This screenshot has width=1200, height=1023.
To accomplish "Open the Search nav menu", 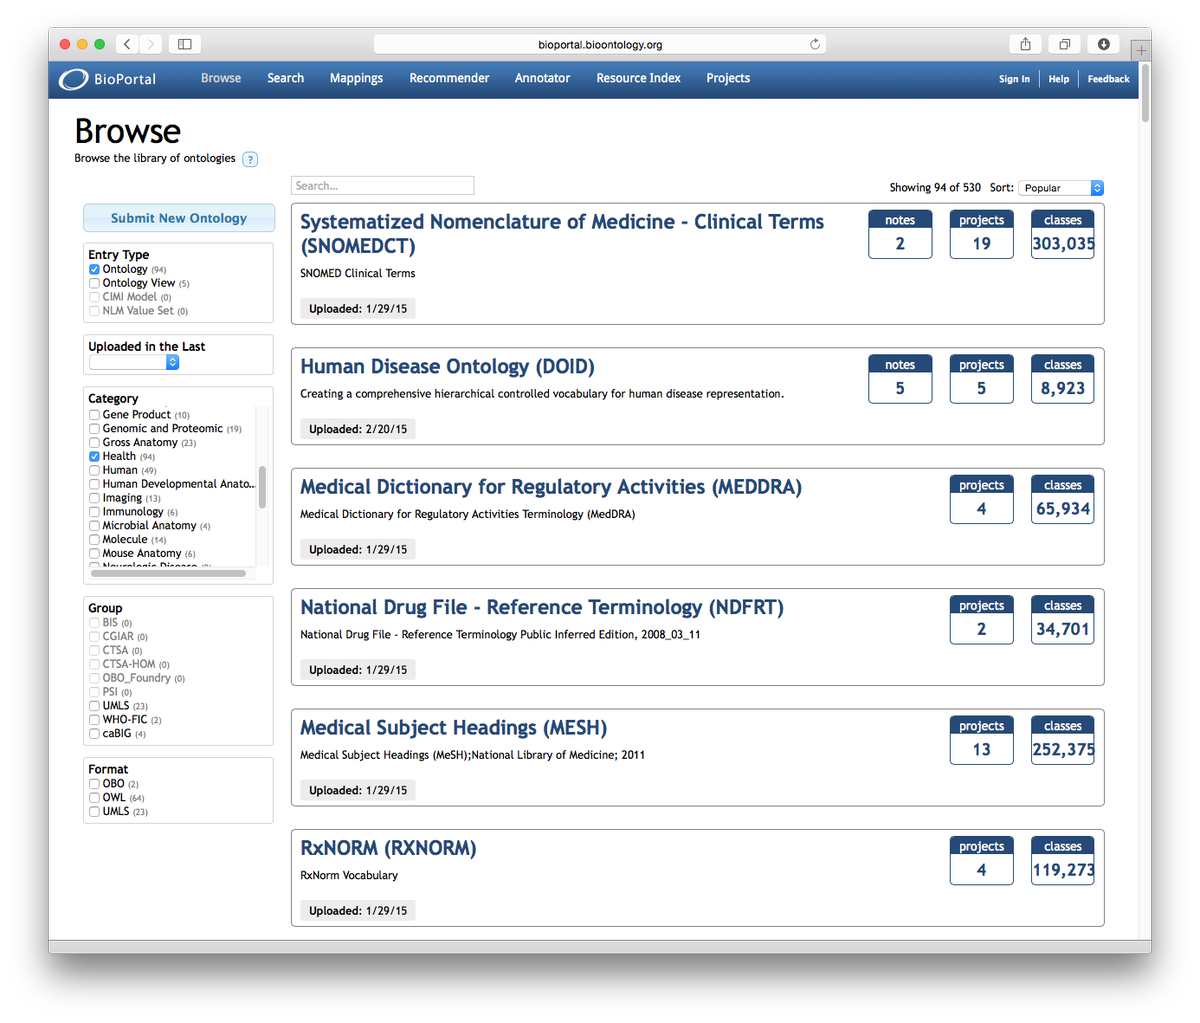I will click(285, 78).
